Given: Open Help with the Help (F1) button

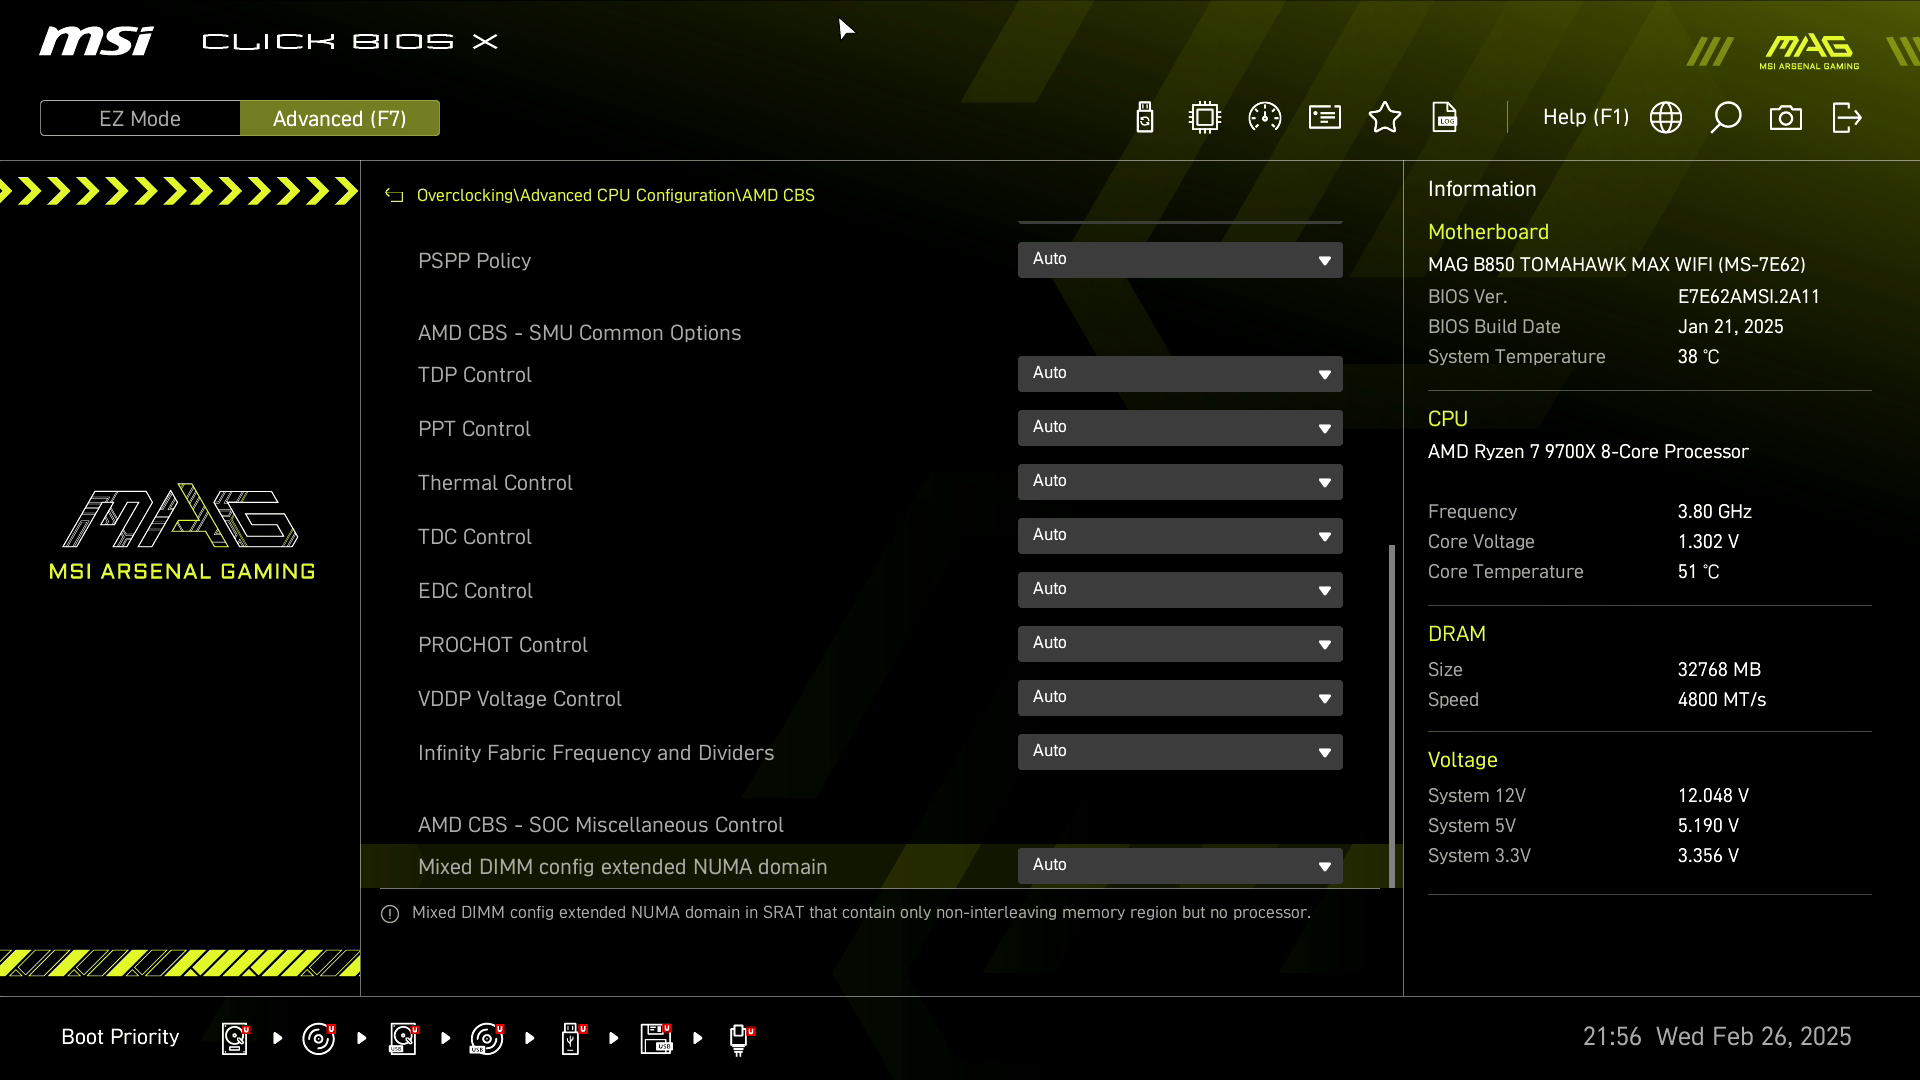Looking at the screenshot, I should coord(1585,117).
